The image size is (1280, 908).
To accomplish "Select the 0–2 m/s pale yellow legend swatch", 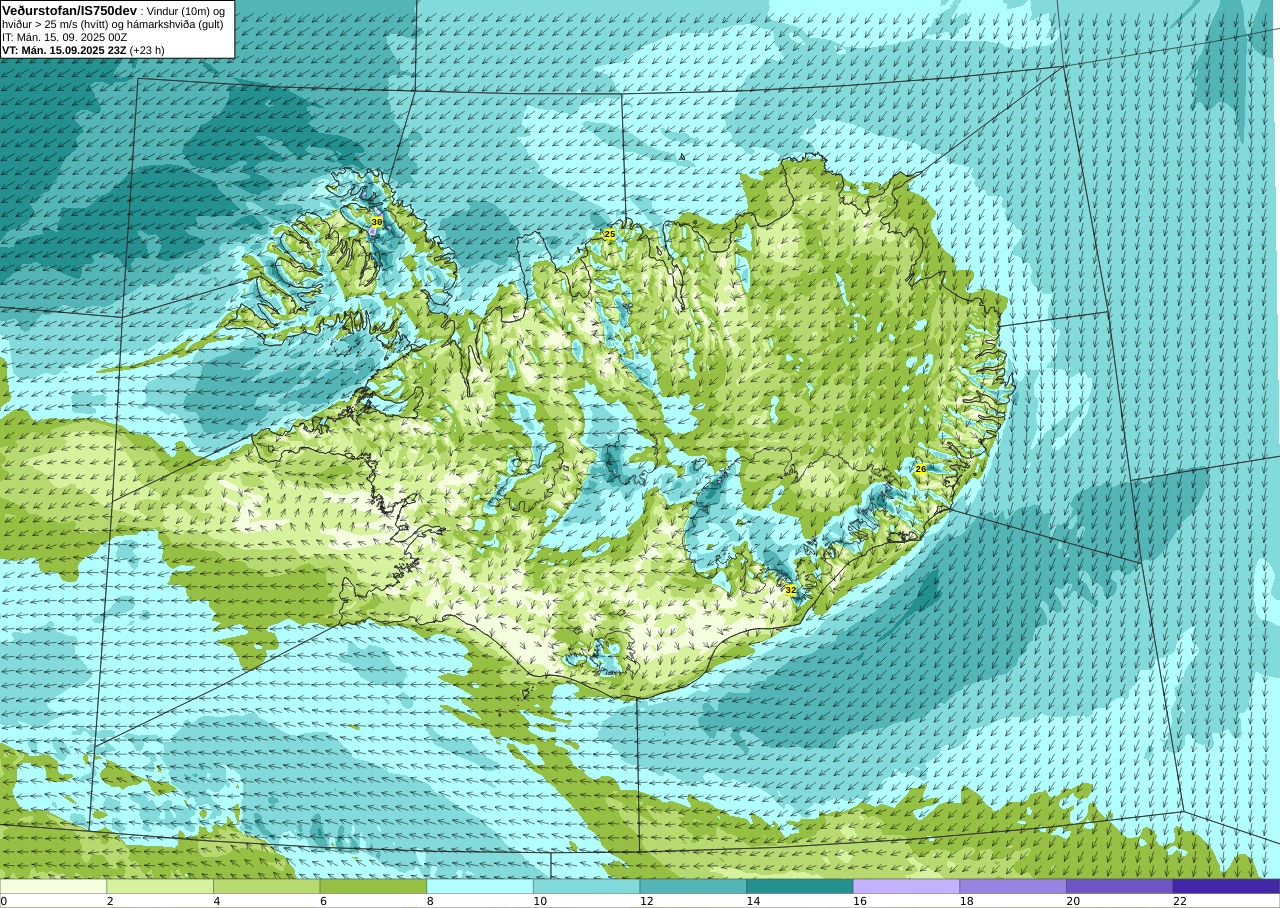I will [53, 886].
